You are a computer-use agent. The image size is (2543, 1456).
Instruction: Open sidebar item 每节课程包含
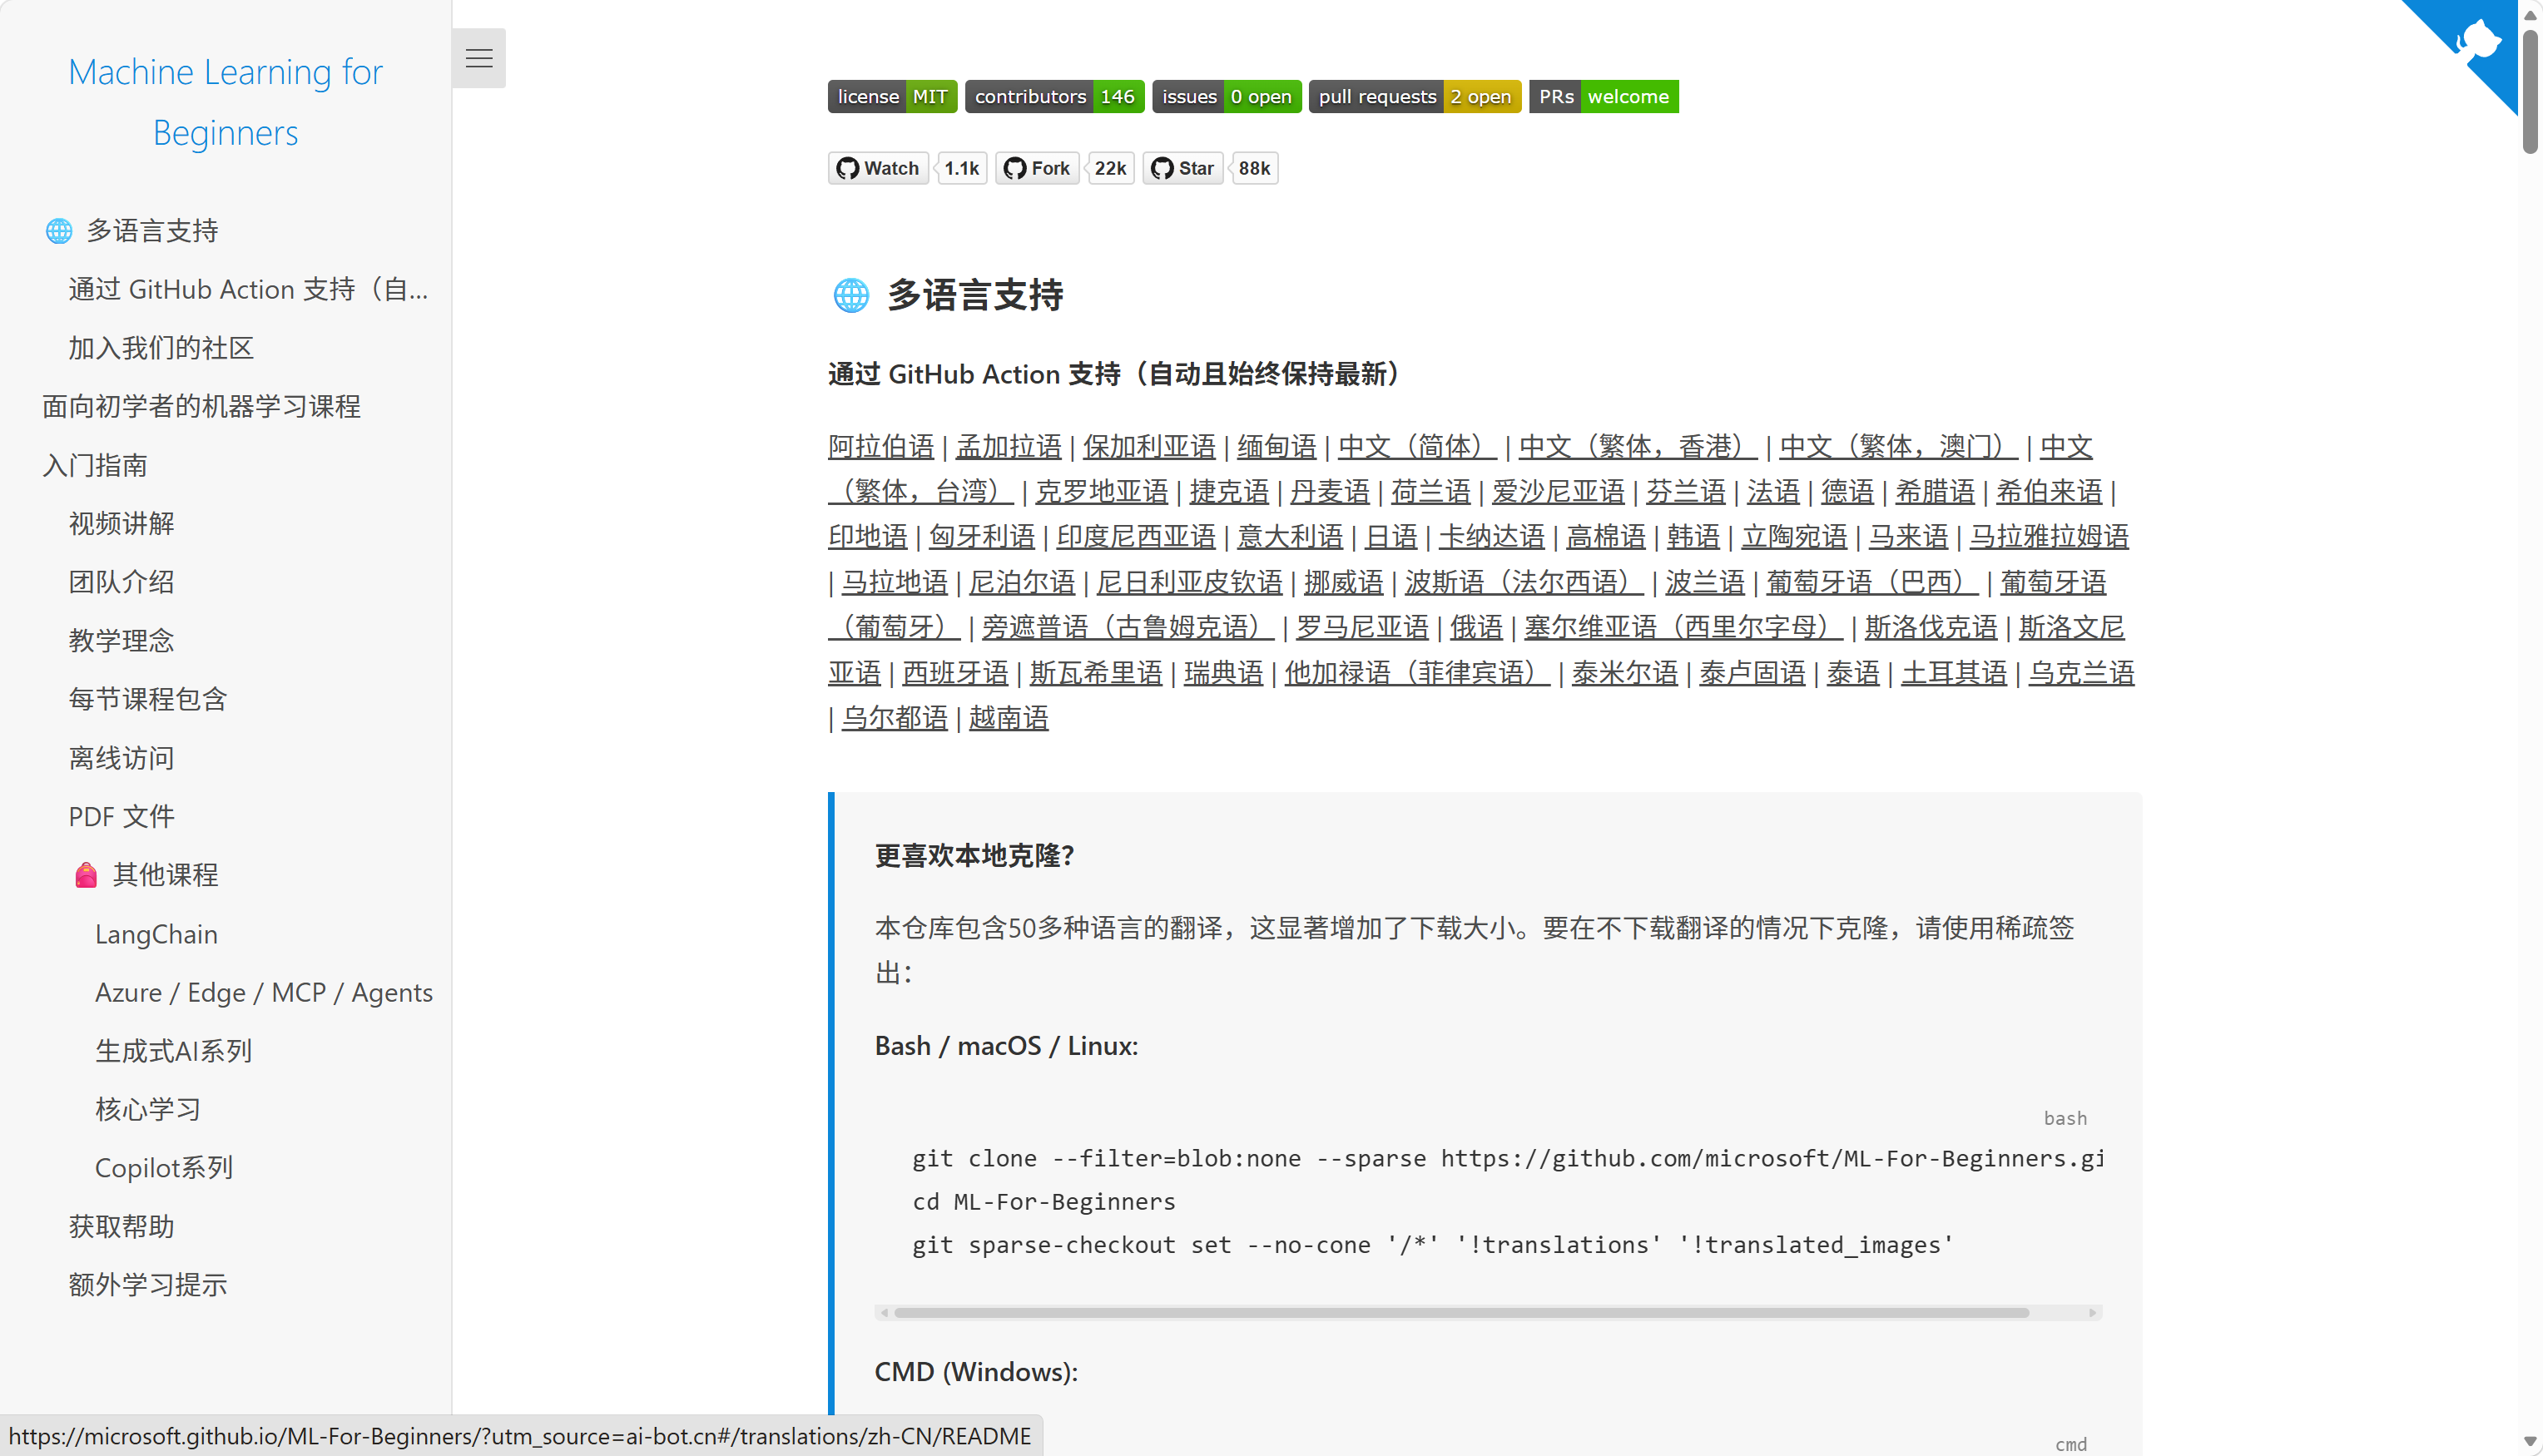(148, 699)
